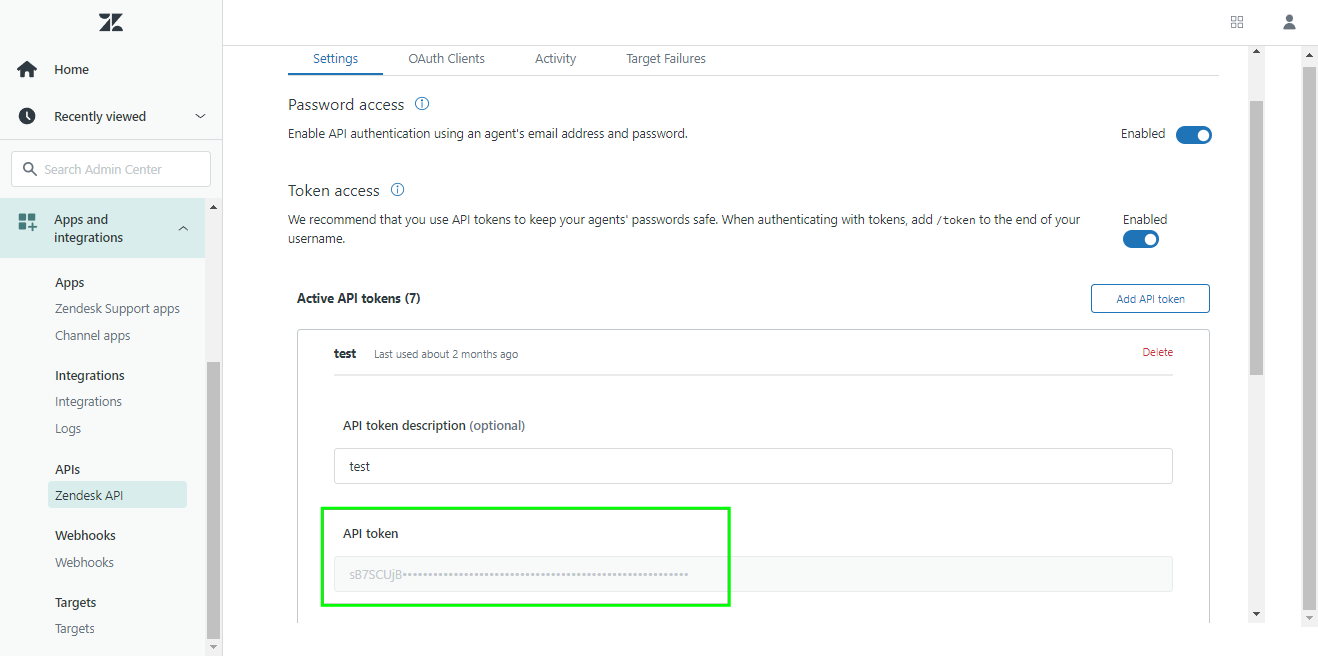
Task: Click info icon next to Token access
Action: (397, 190)
